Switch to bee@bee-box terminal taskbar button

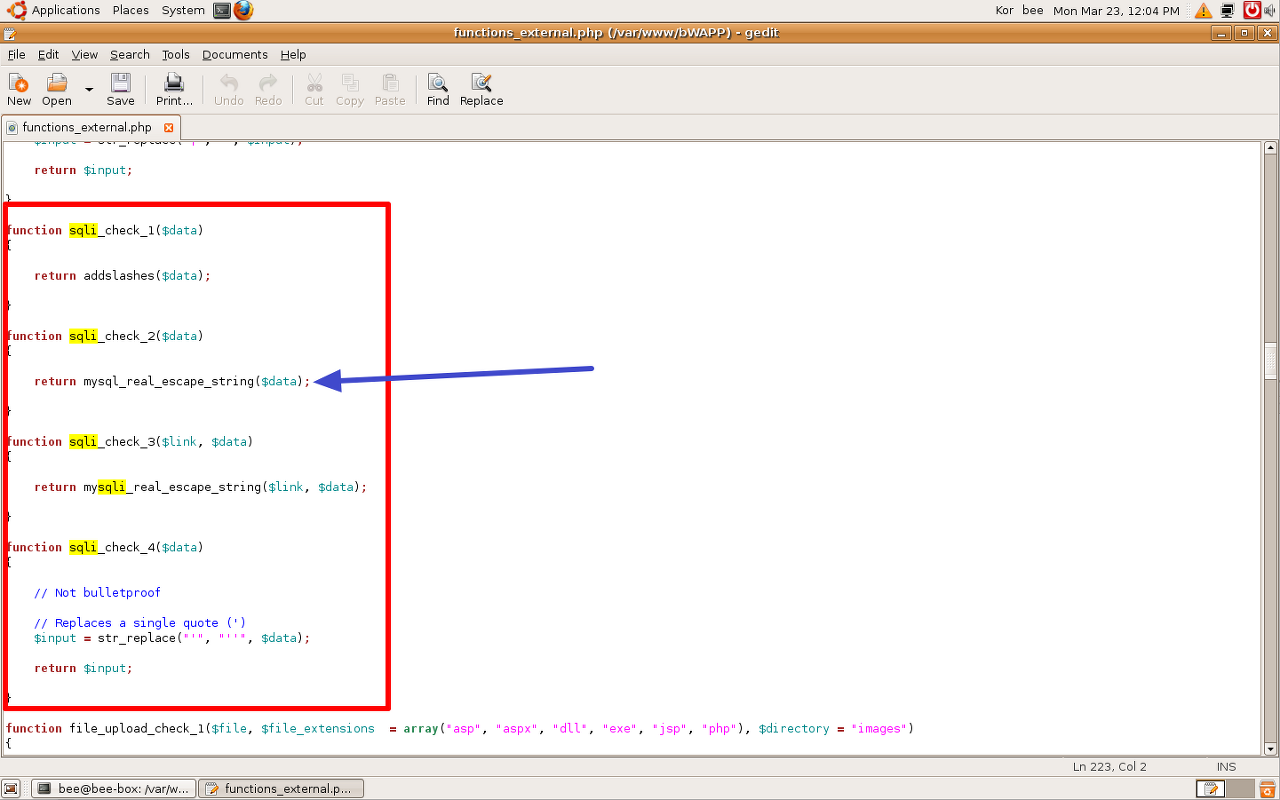click(x=112, y=789)
